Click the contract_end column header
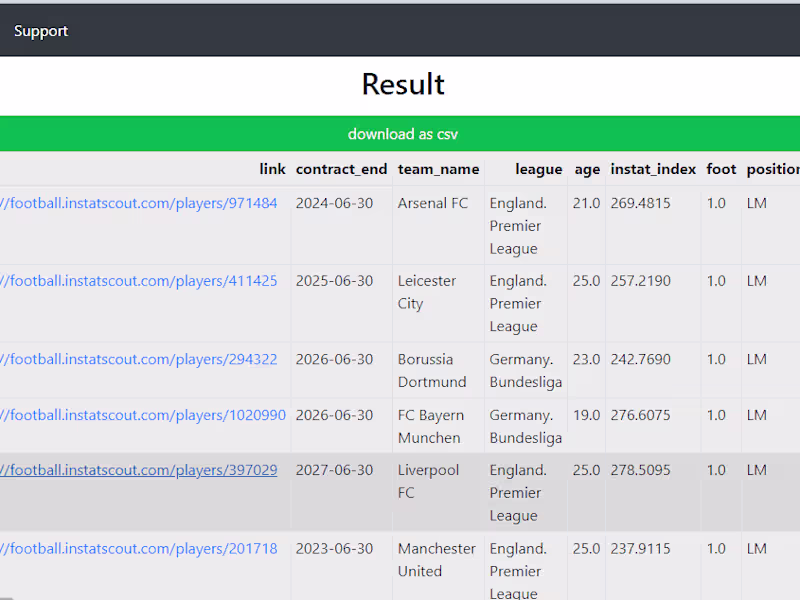The image size is (800, 600). pyautogui.click(x=341, y=169)
